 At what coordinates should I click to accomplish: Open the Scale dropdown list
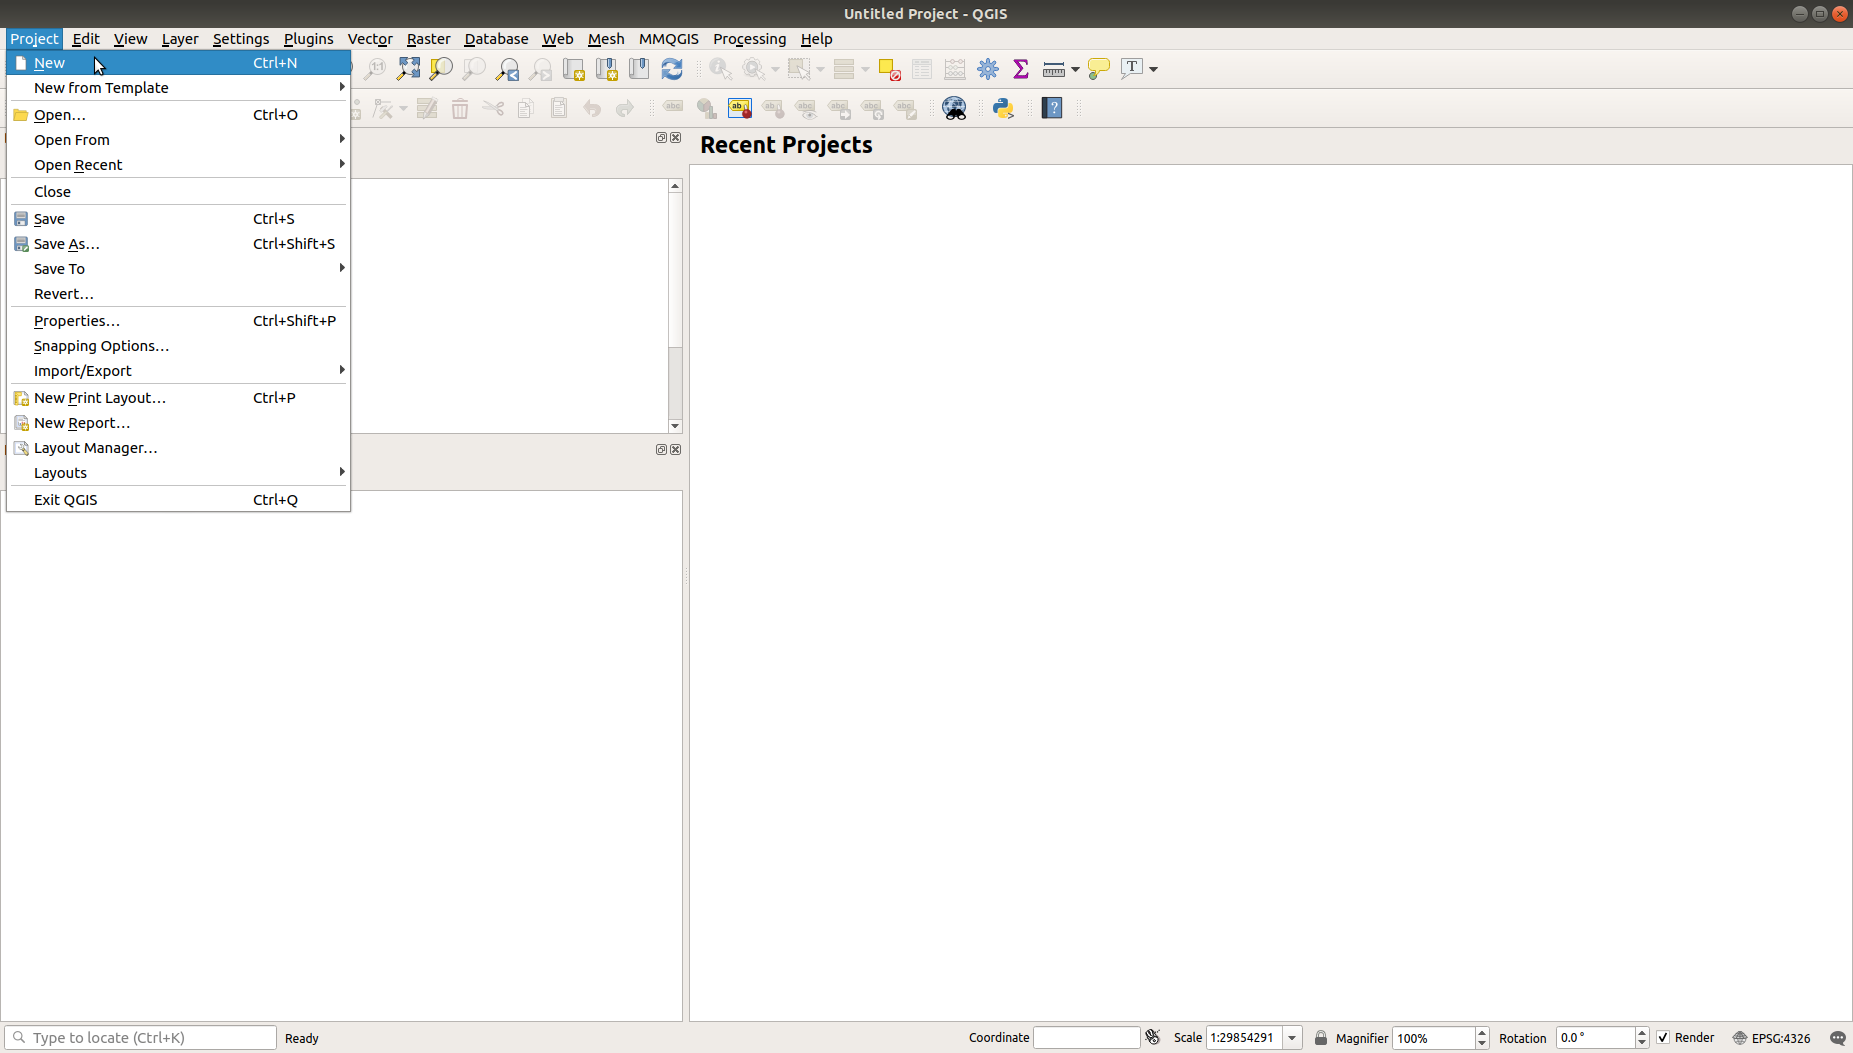pyautogui.click(x=1292, y=1038)
